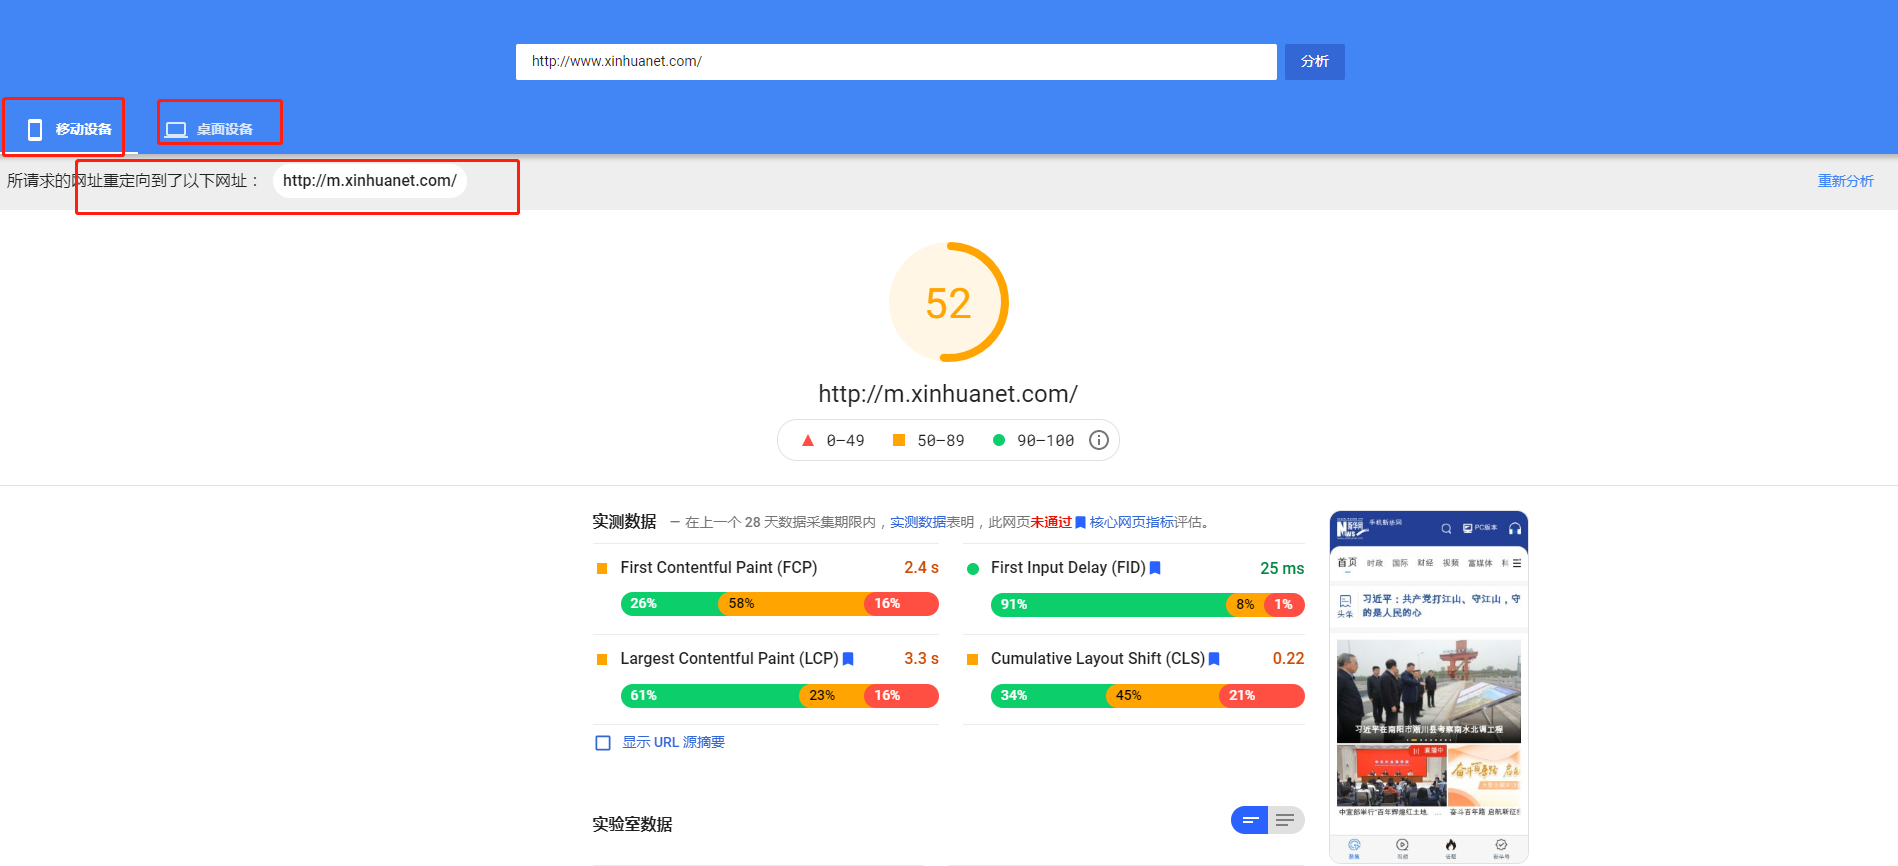Click the 显示 URL 源摘要 label text

673,742
